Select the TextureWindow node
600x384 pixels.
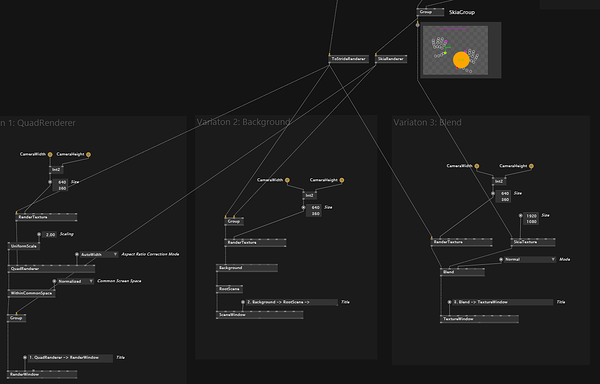pos(479,319)
